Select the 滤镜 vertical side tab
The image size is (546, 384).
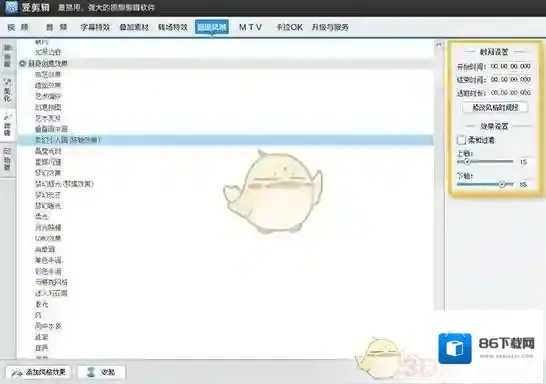point(7,125)
